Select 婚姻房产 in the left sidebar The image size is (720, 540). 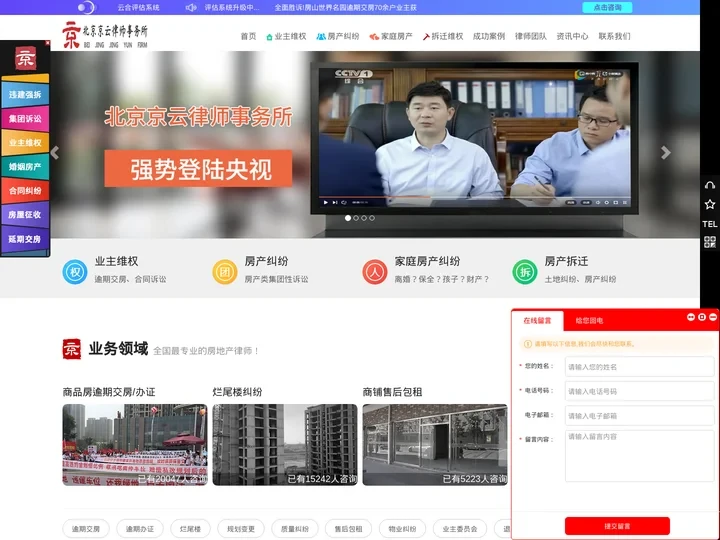25,167
